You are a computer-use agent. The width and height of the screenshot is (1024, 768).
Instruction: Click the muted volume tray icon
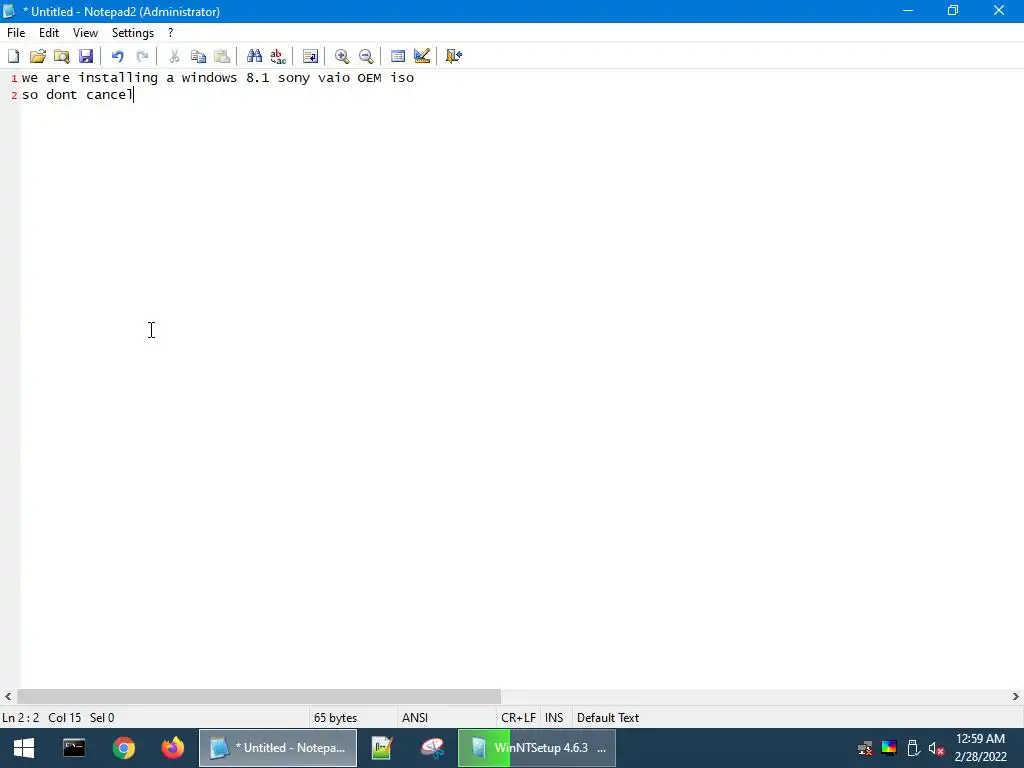click(936, 748)
